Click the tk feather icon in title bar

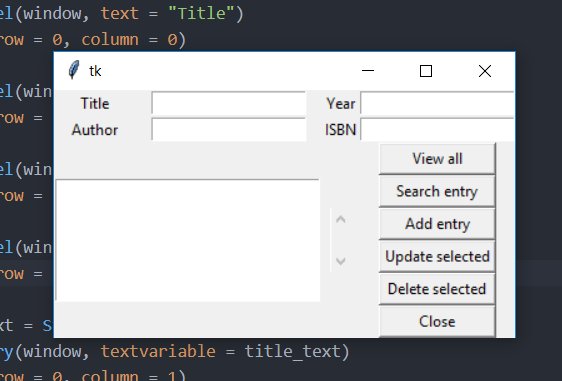(x=74, y=70)
